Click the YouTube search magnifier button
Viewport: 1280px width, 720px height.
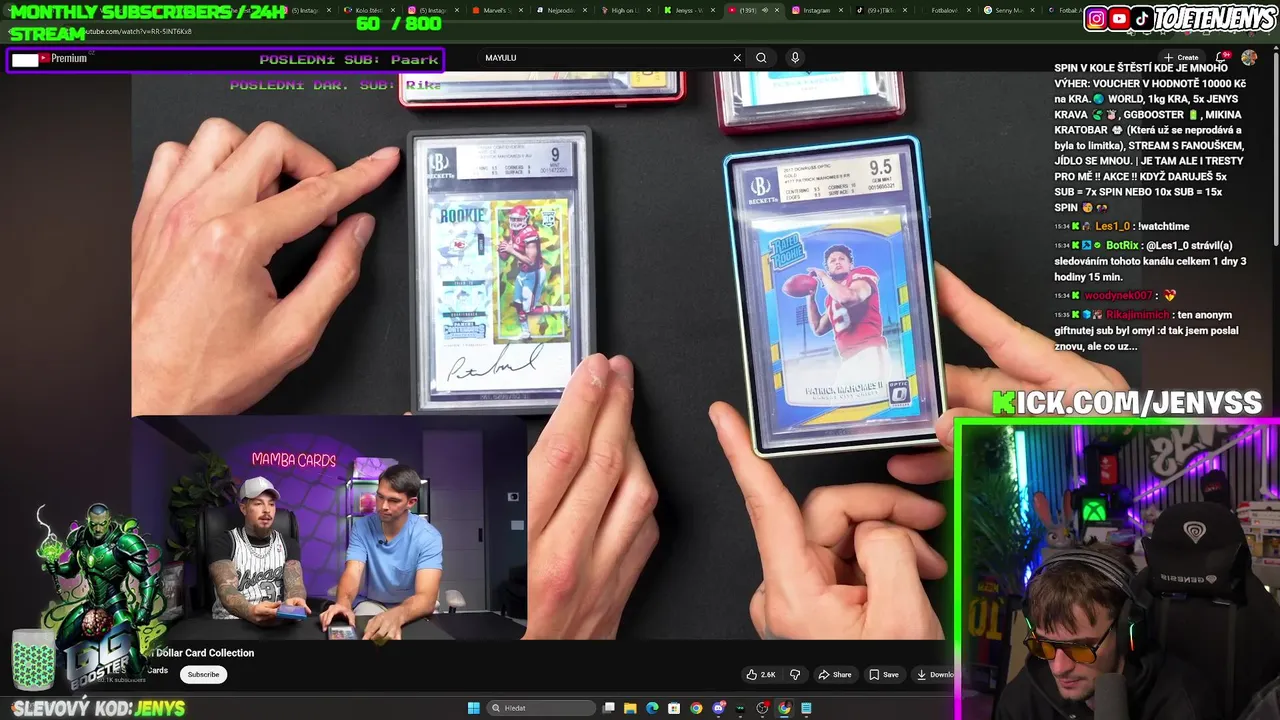point(761,58)
